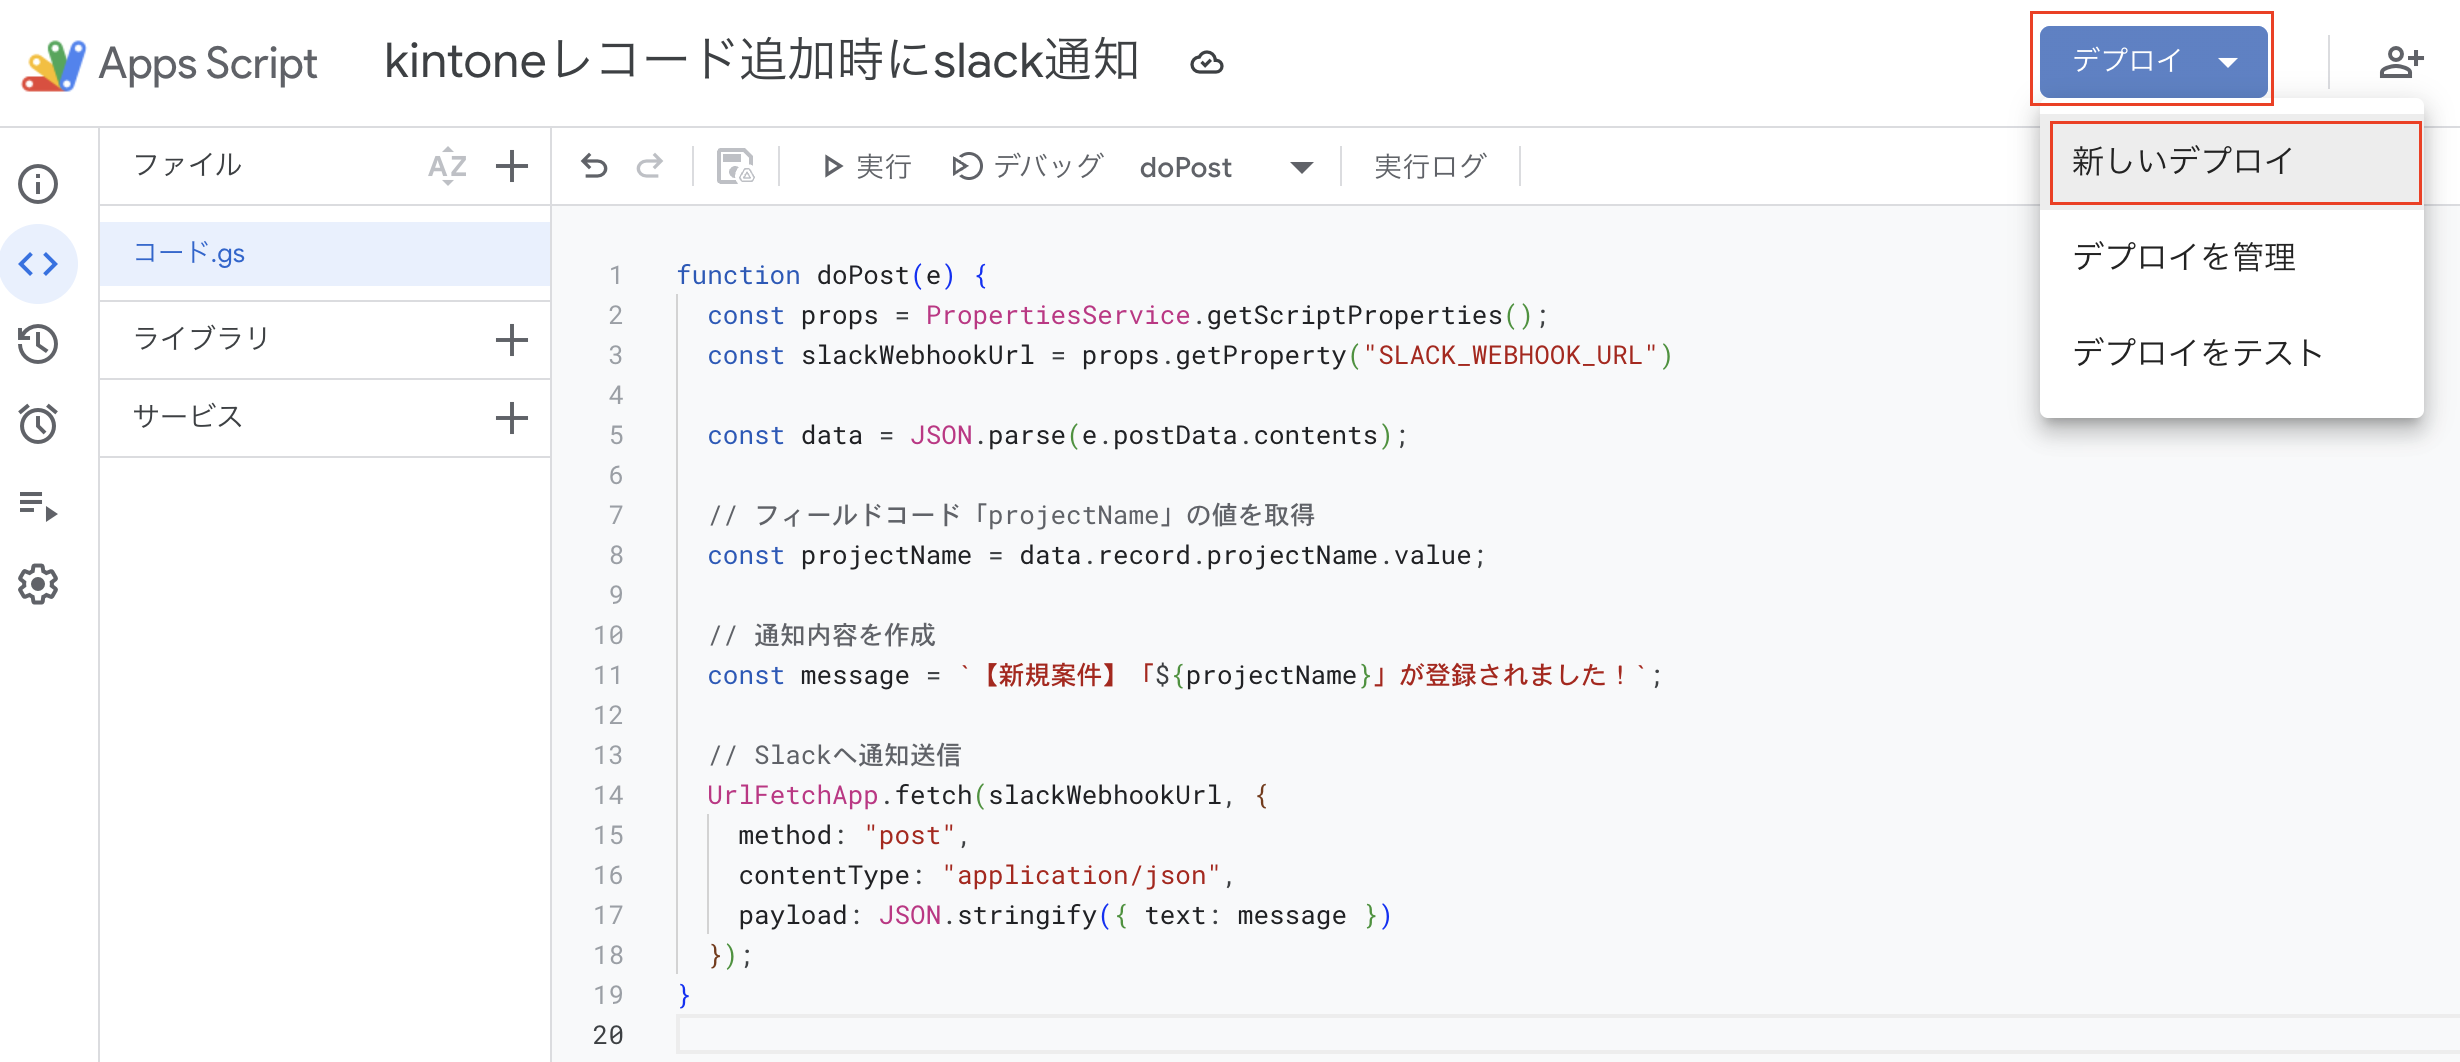Image resolution: width=2460 pixels, height=1062 pixels.
Task: Click the 実行 run button
Action: click(x=866, y=166)
